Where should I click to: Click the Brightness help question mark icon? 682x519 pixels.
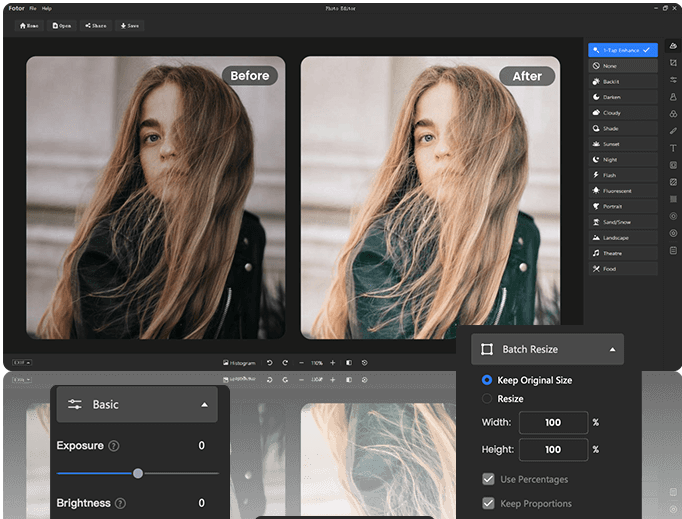[120, 503]
